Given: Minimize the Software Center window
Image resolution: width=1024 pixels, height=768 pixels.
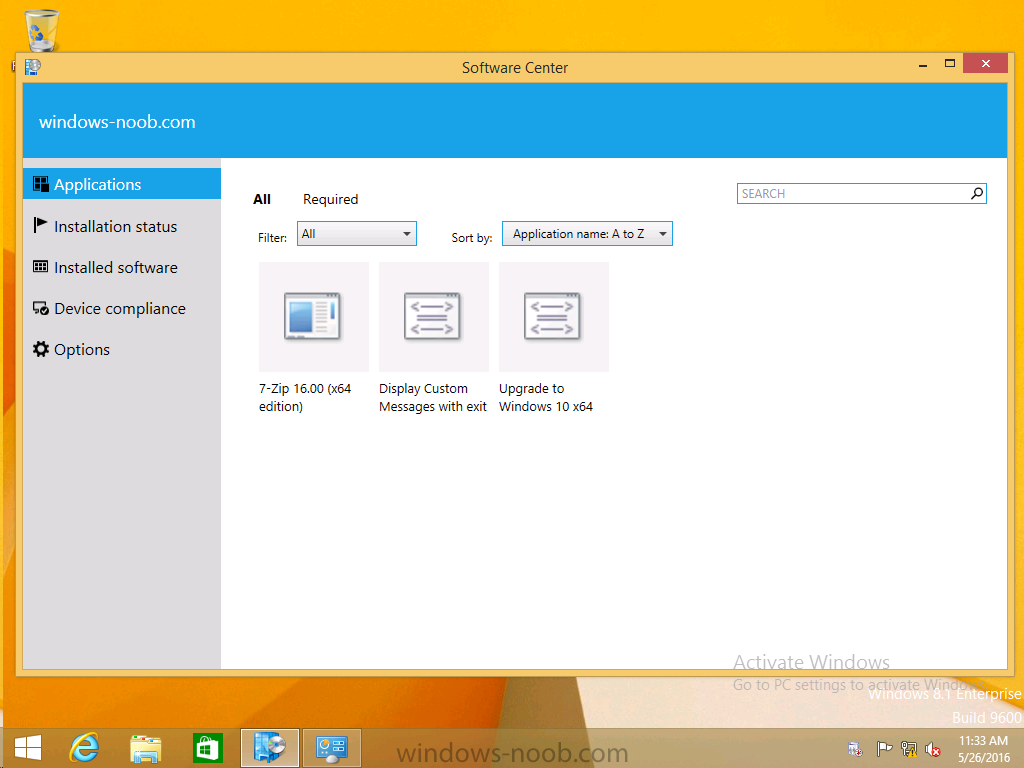Looking at the screenshot, I should [923, 65].
